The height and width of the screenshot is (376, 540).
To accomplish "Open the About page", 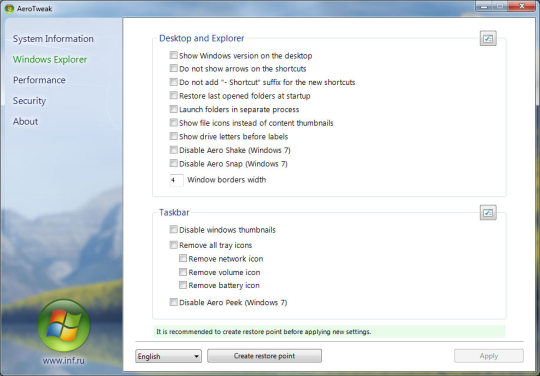I will (x=25, y=122).
